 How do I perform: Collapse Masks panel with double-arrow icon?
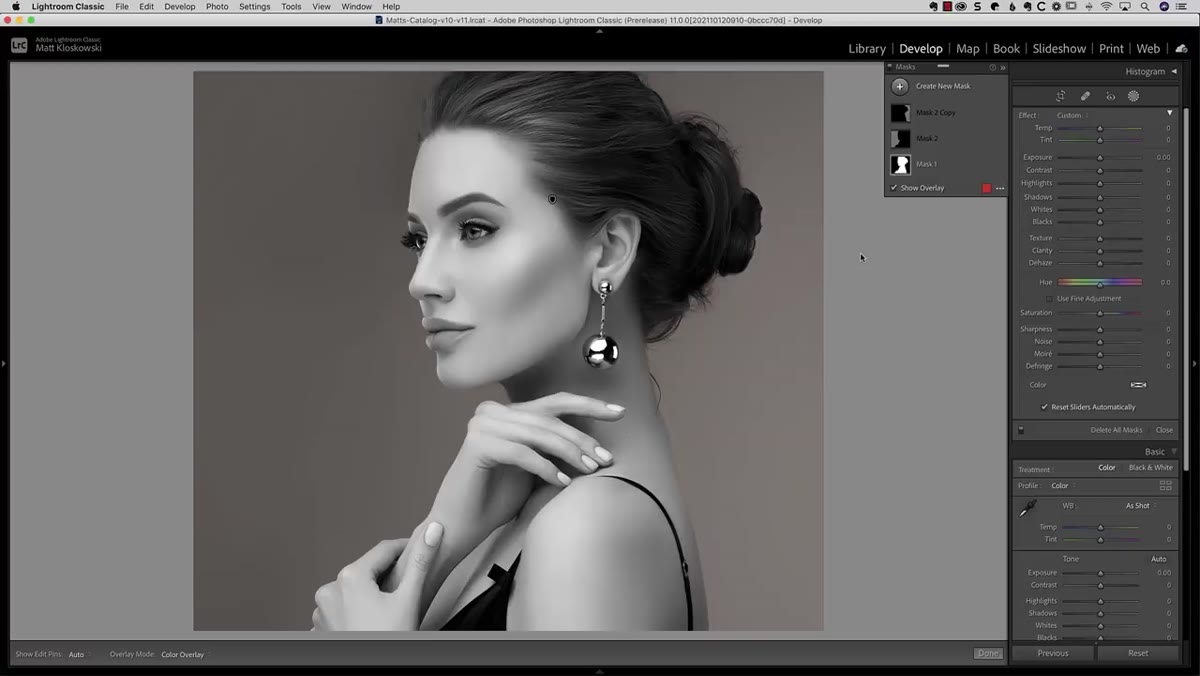coord(1003,67)
